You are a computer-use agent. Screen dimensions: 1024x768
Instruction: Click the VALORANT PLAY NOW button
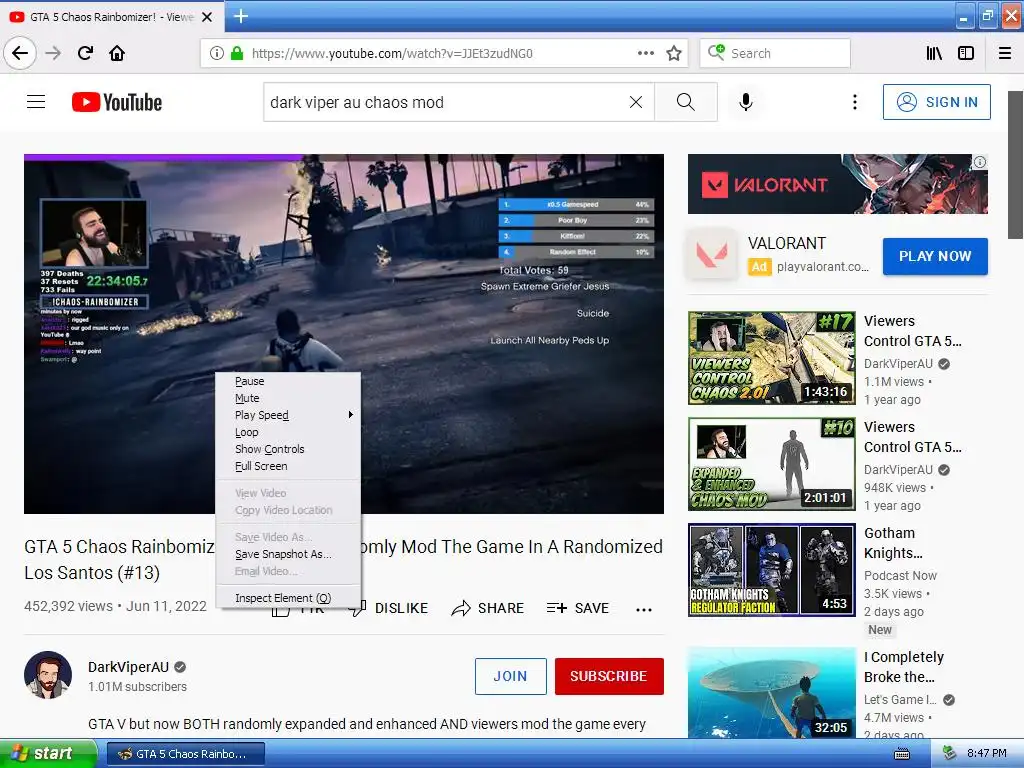pyautogui.click(x=935, y=256)
